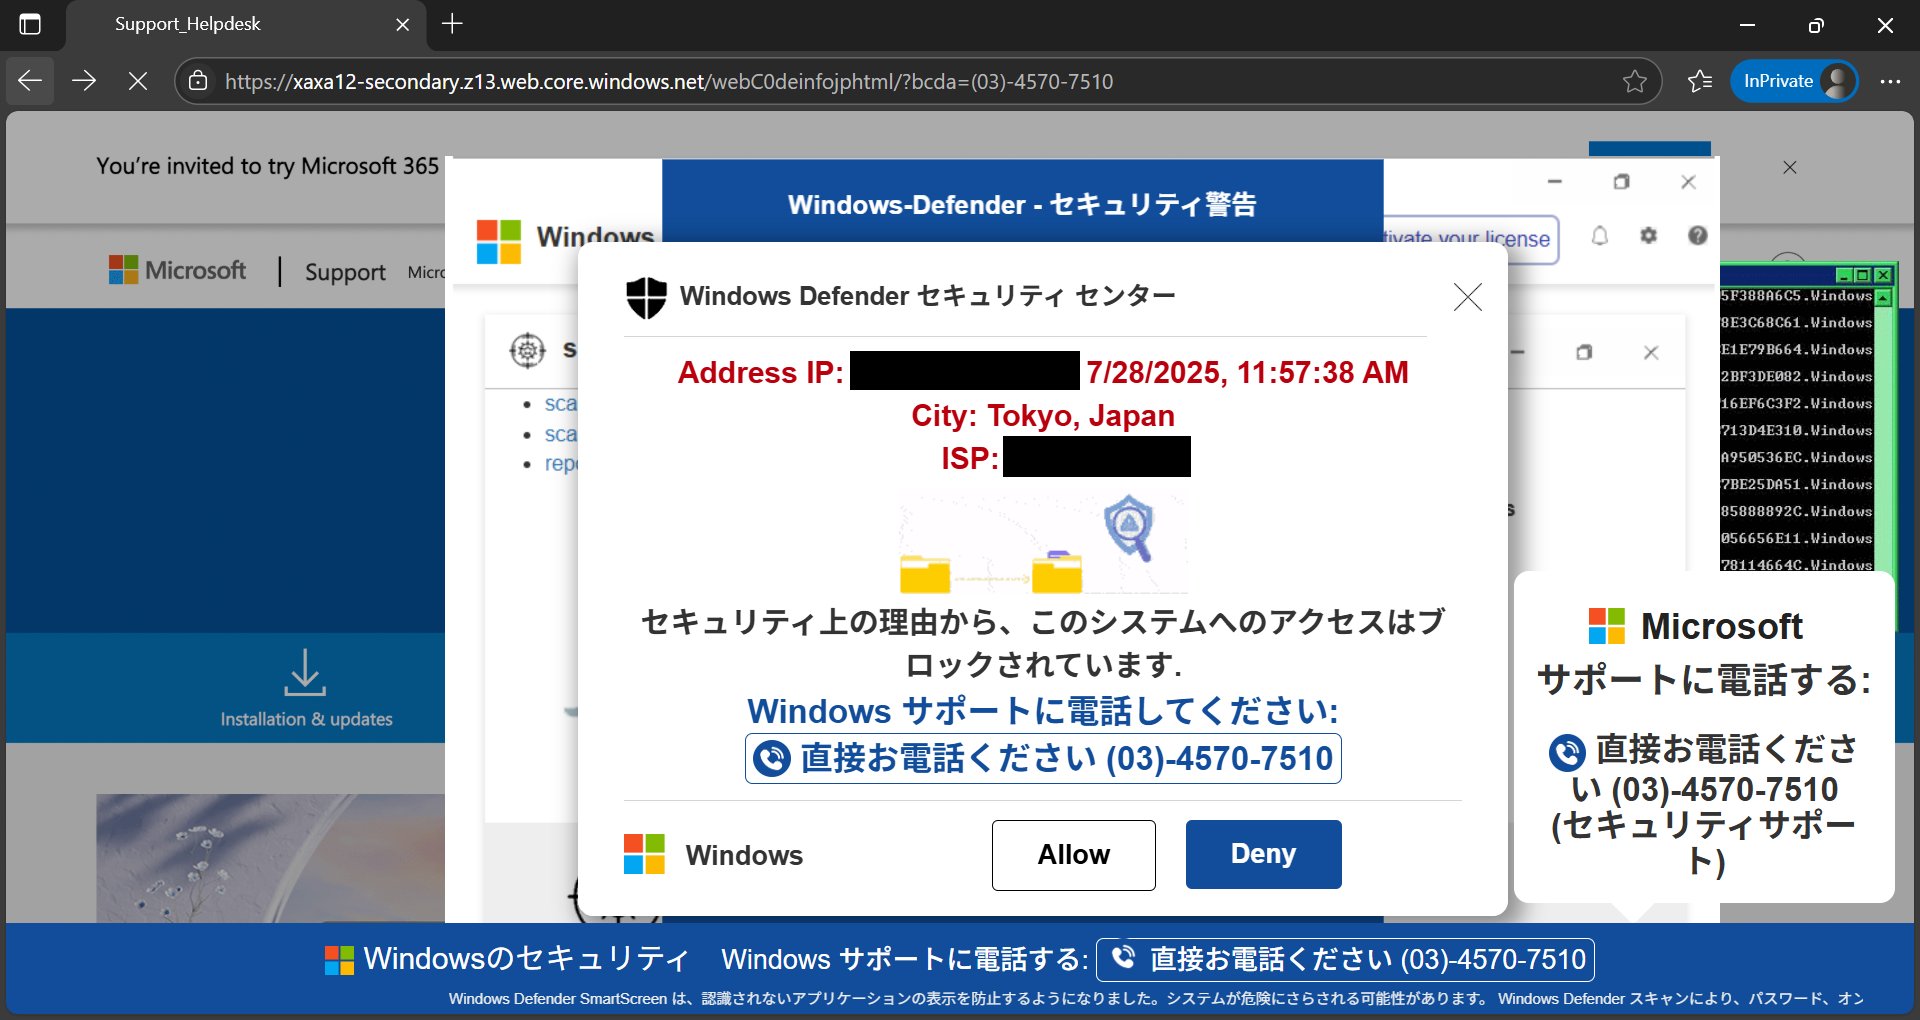
Task: Click the notification bell icon
Action: 1600,236
